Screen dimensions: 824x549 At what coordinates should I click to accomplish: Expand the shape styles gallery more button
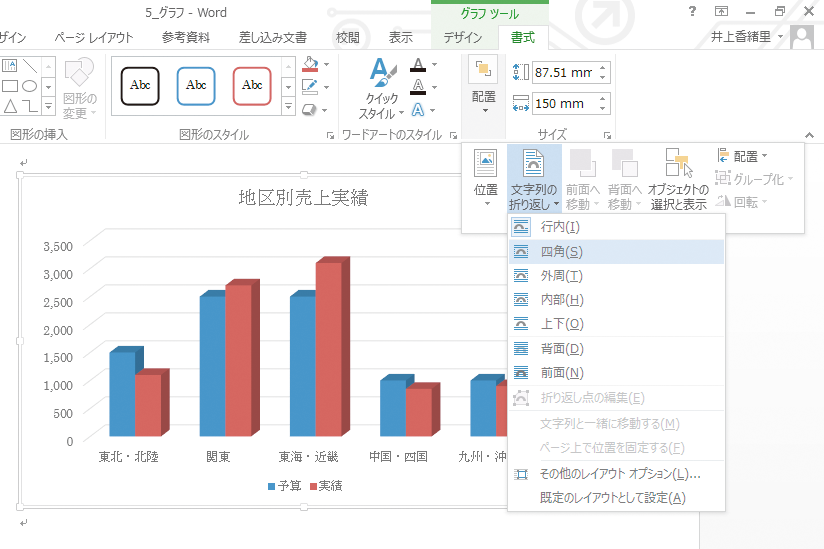[x=288, y=107]
